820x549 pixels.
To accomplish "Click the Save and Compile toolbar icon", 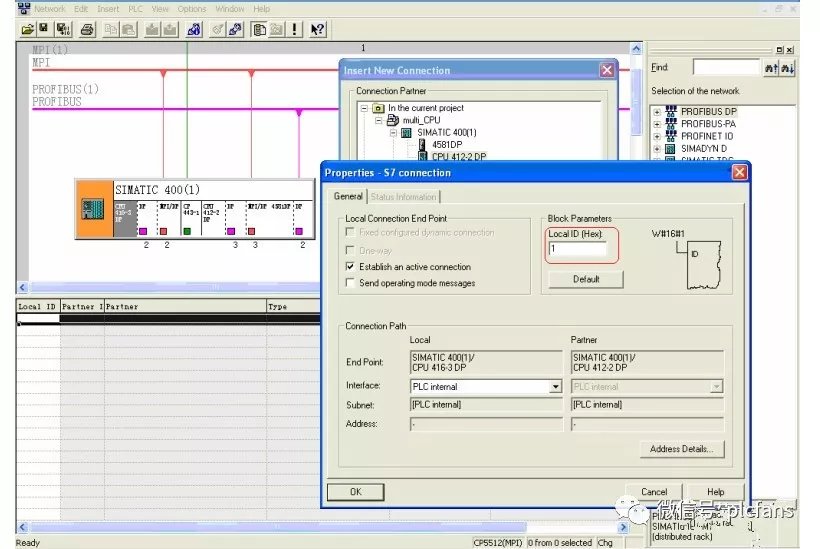I will point(62,29).
